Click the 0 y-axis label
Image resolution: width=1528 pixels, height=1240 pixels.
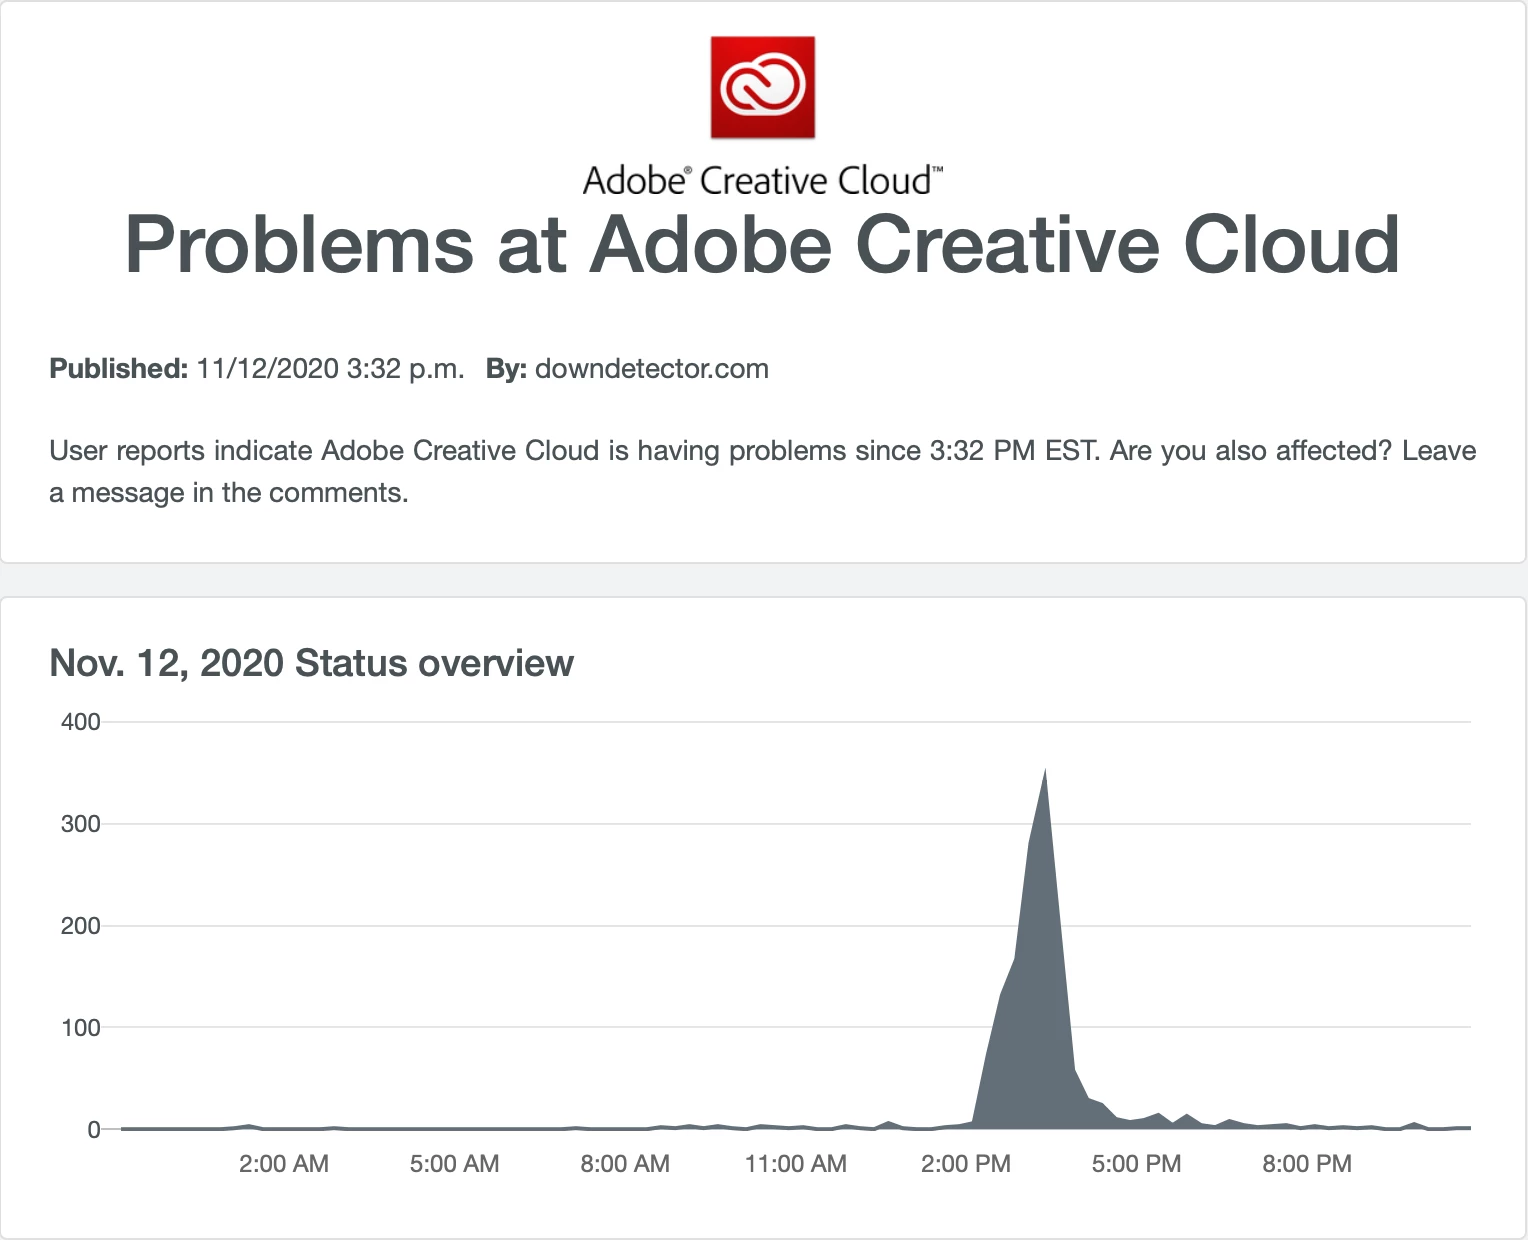[x=94, y=1130]
